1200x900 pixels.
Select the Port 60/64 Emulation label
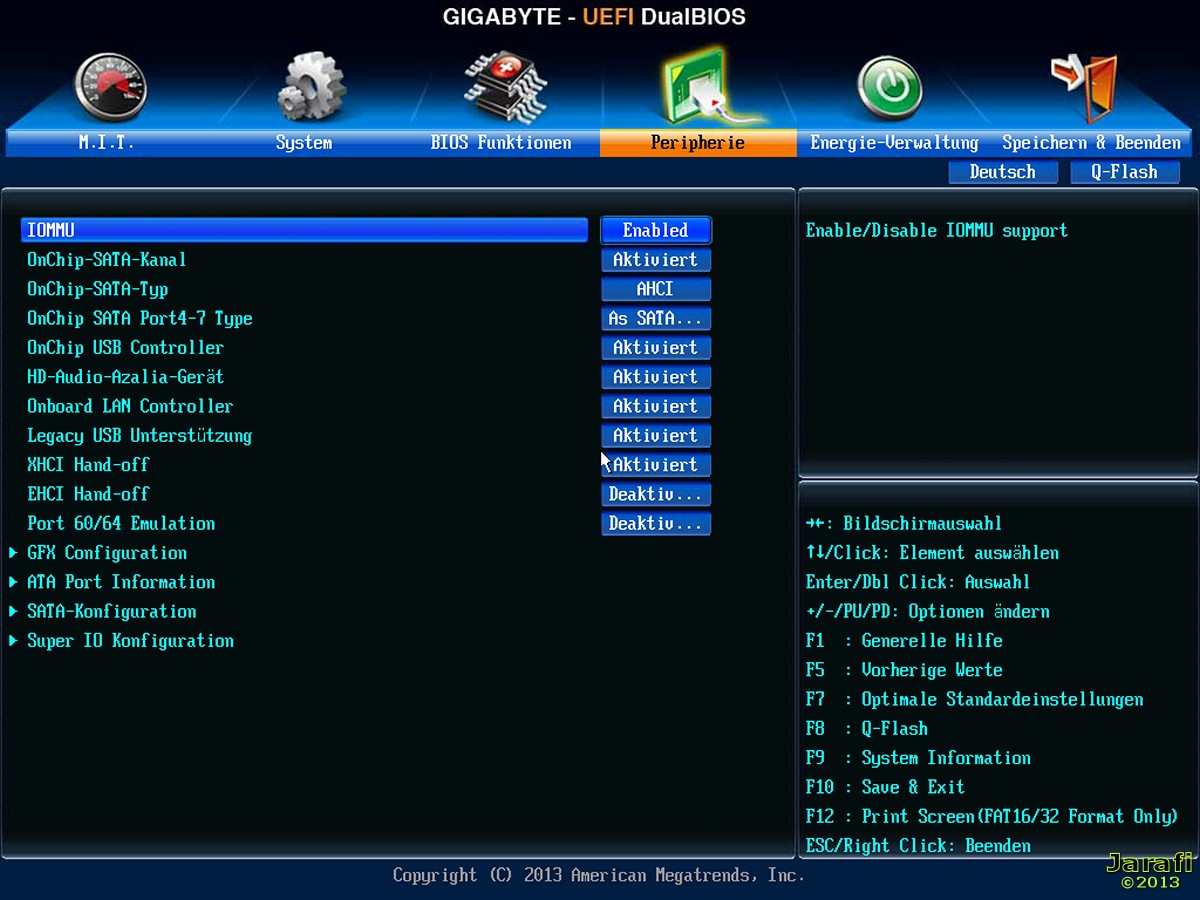121,523
